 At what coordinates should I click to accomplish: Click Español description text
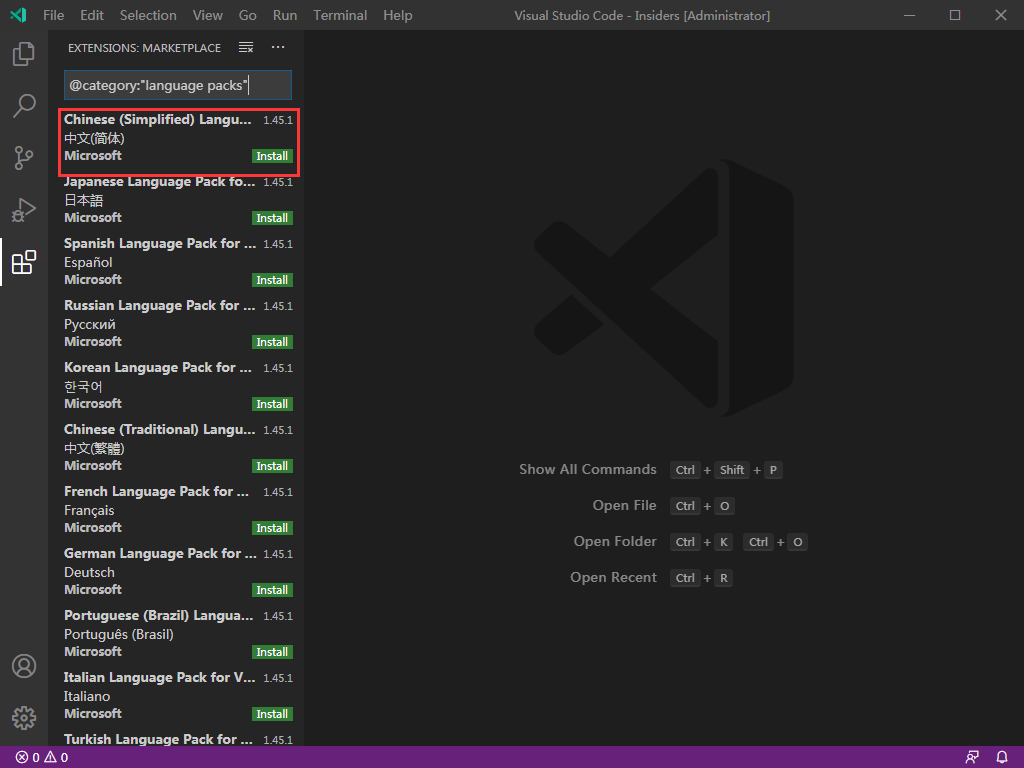[x=88, y=263]
